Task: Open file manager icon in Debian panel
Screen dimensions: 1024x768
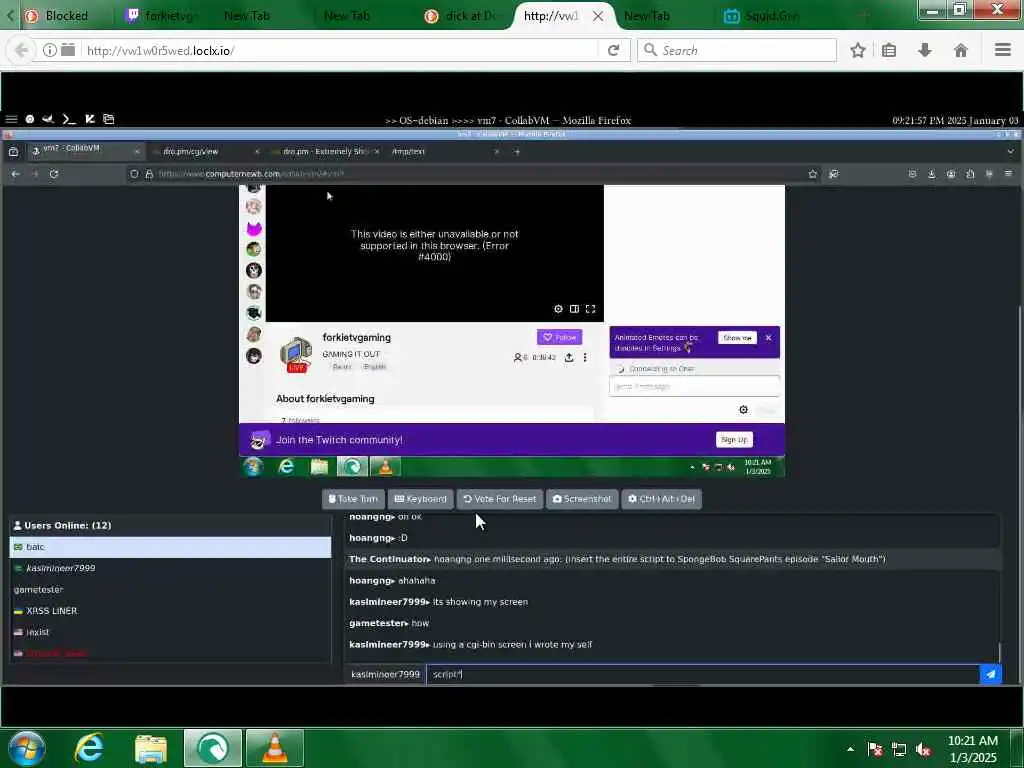Action: point(108,119)
